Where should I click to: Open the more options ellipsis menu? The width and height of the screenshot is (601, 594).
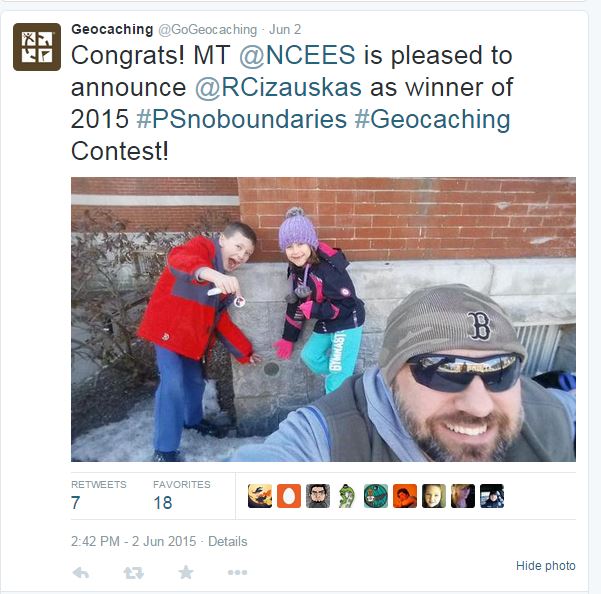click(237, 572)
